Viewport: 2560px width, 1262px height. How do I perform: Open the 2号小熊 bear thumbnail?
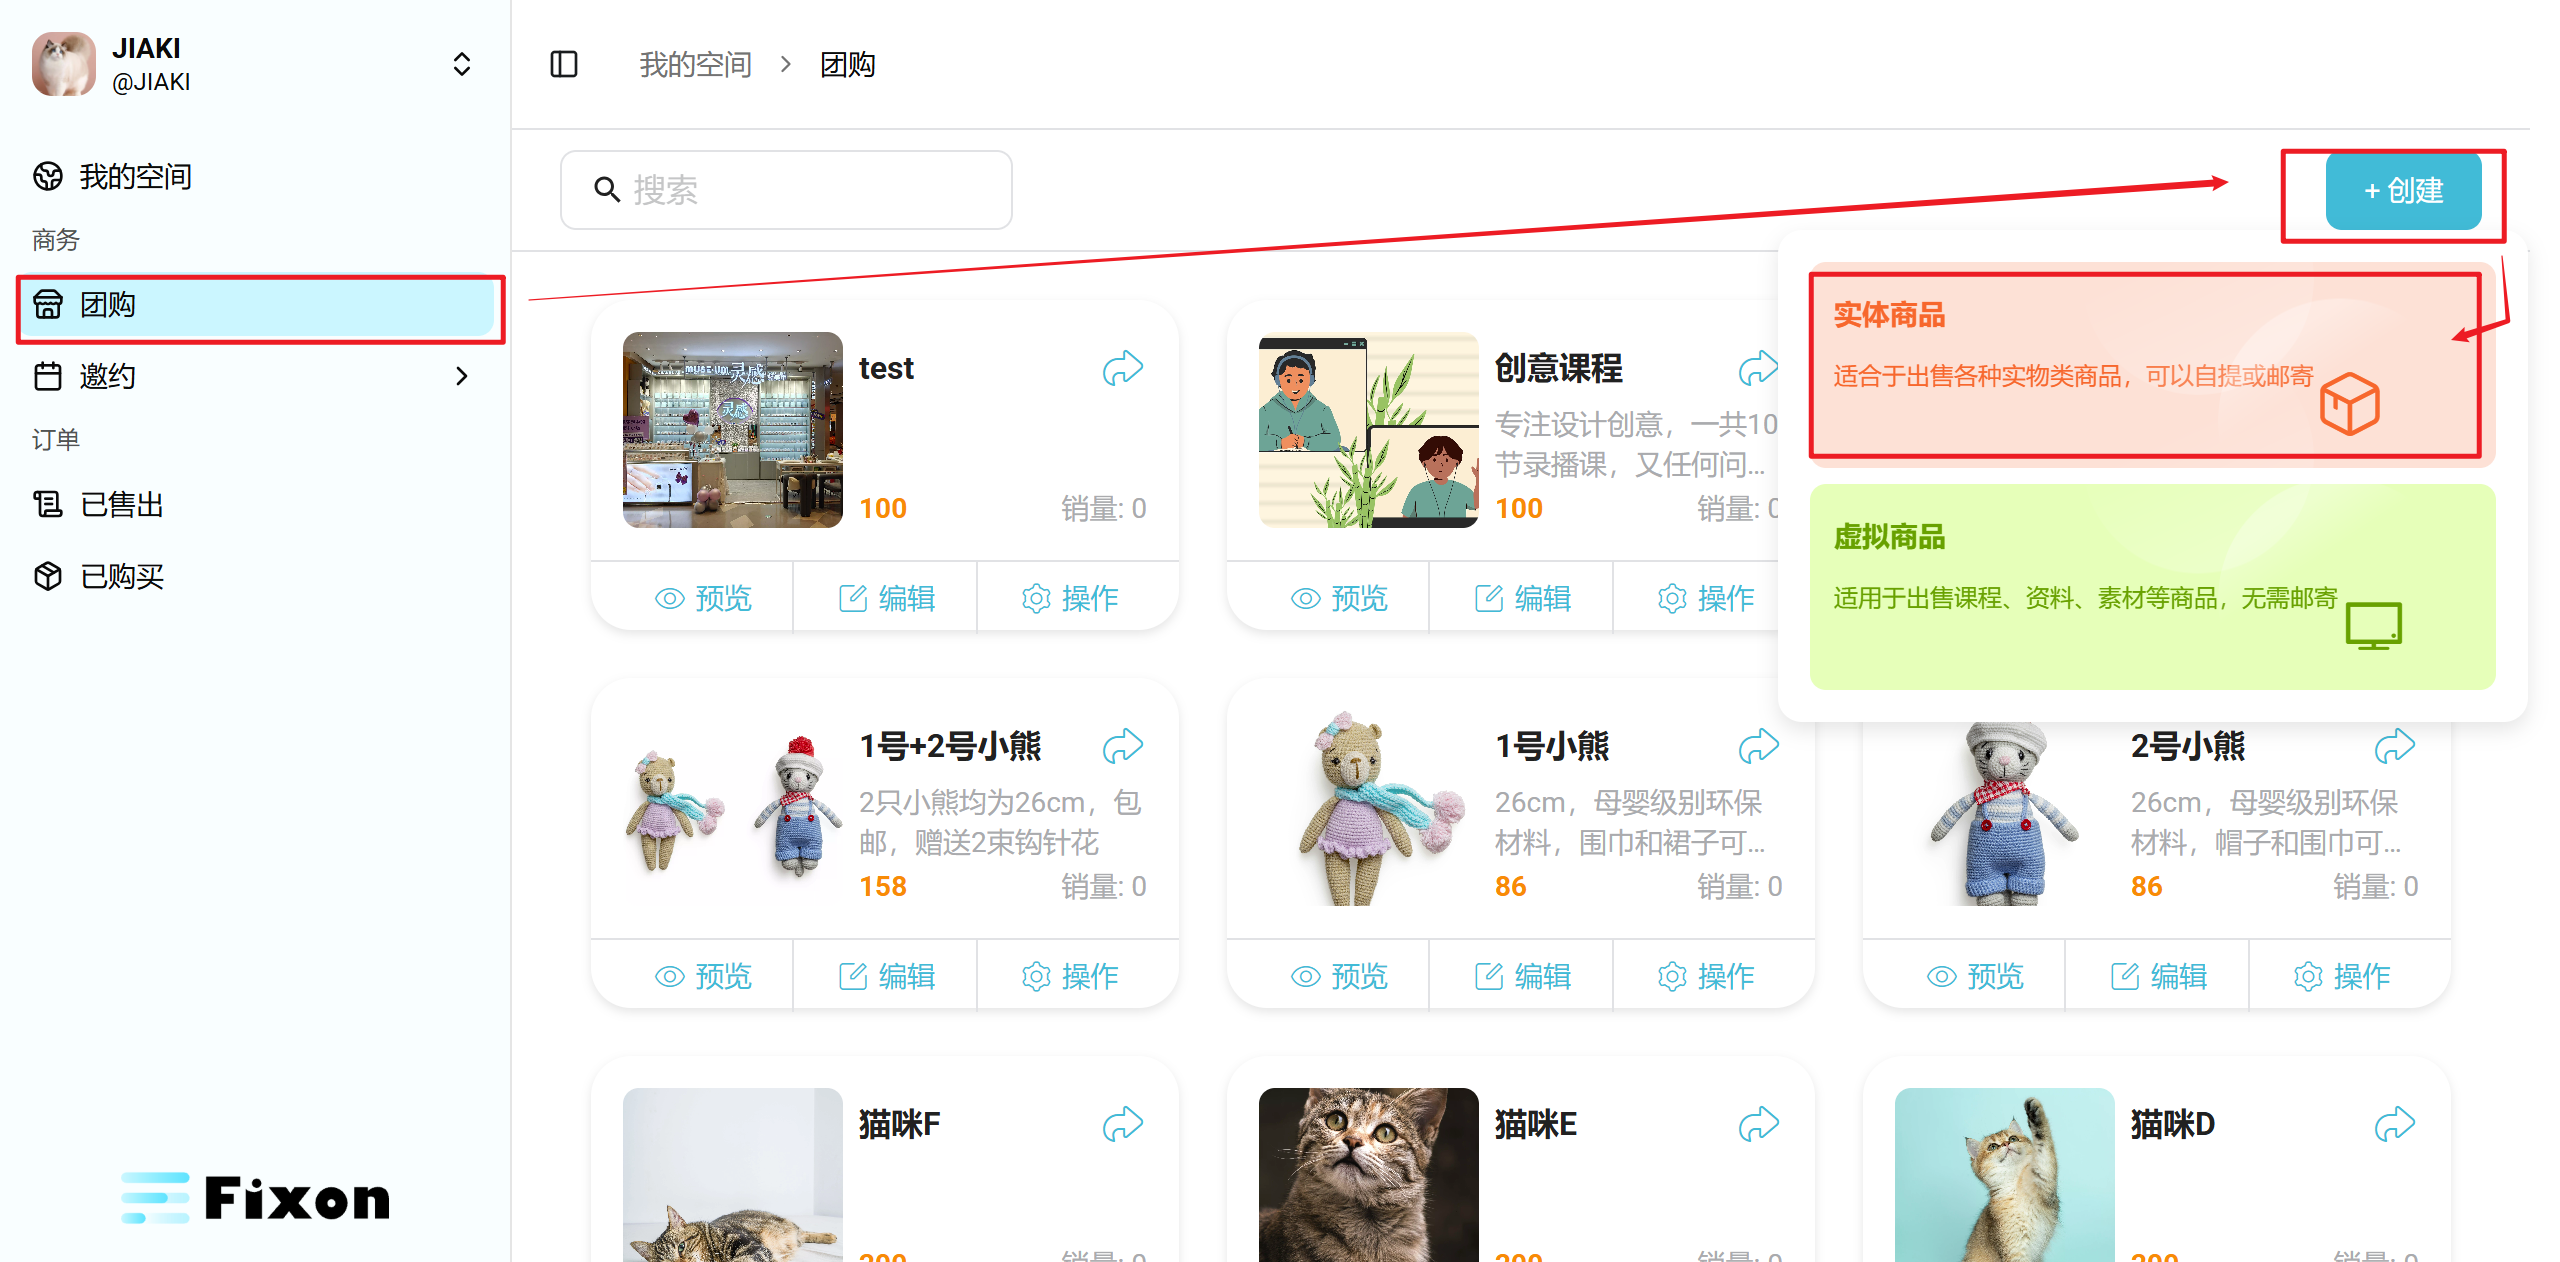2004,814
